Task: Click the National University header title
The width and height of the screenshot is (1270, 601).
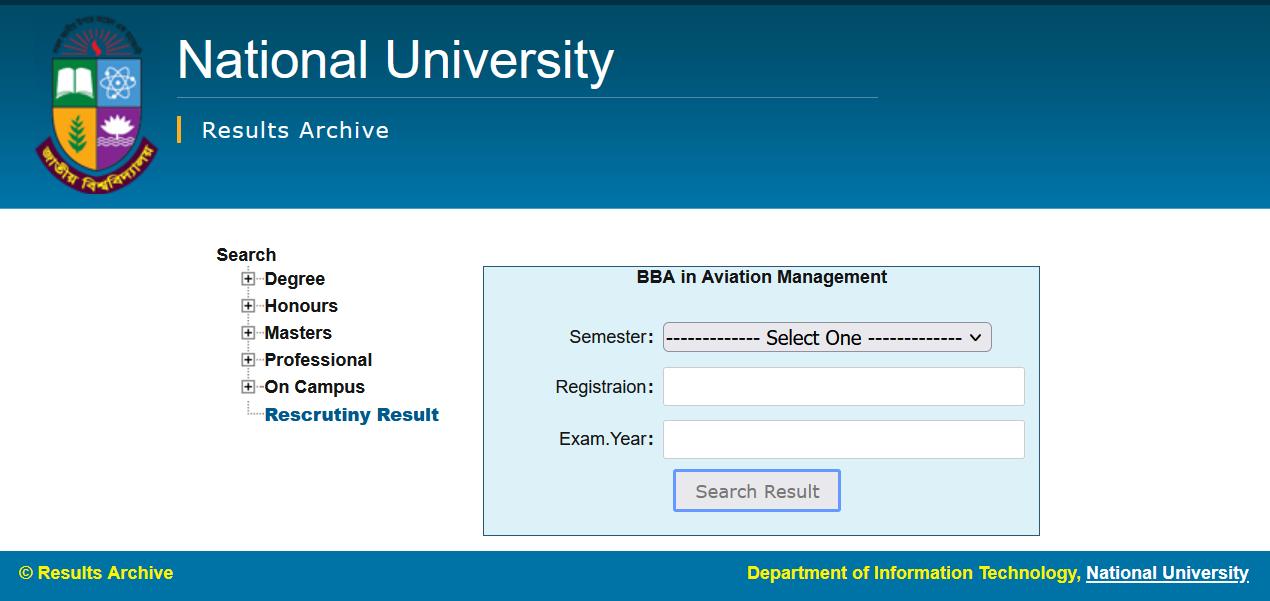Action: click(395, 60)
